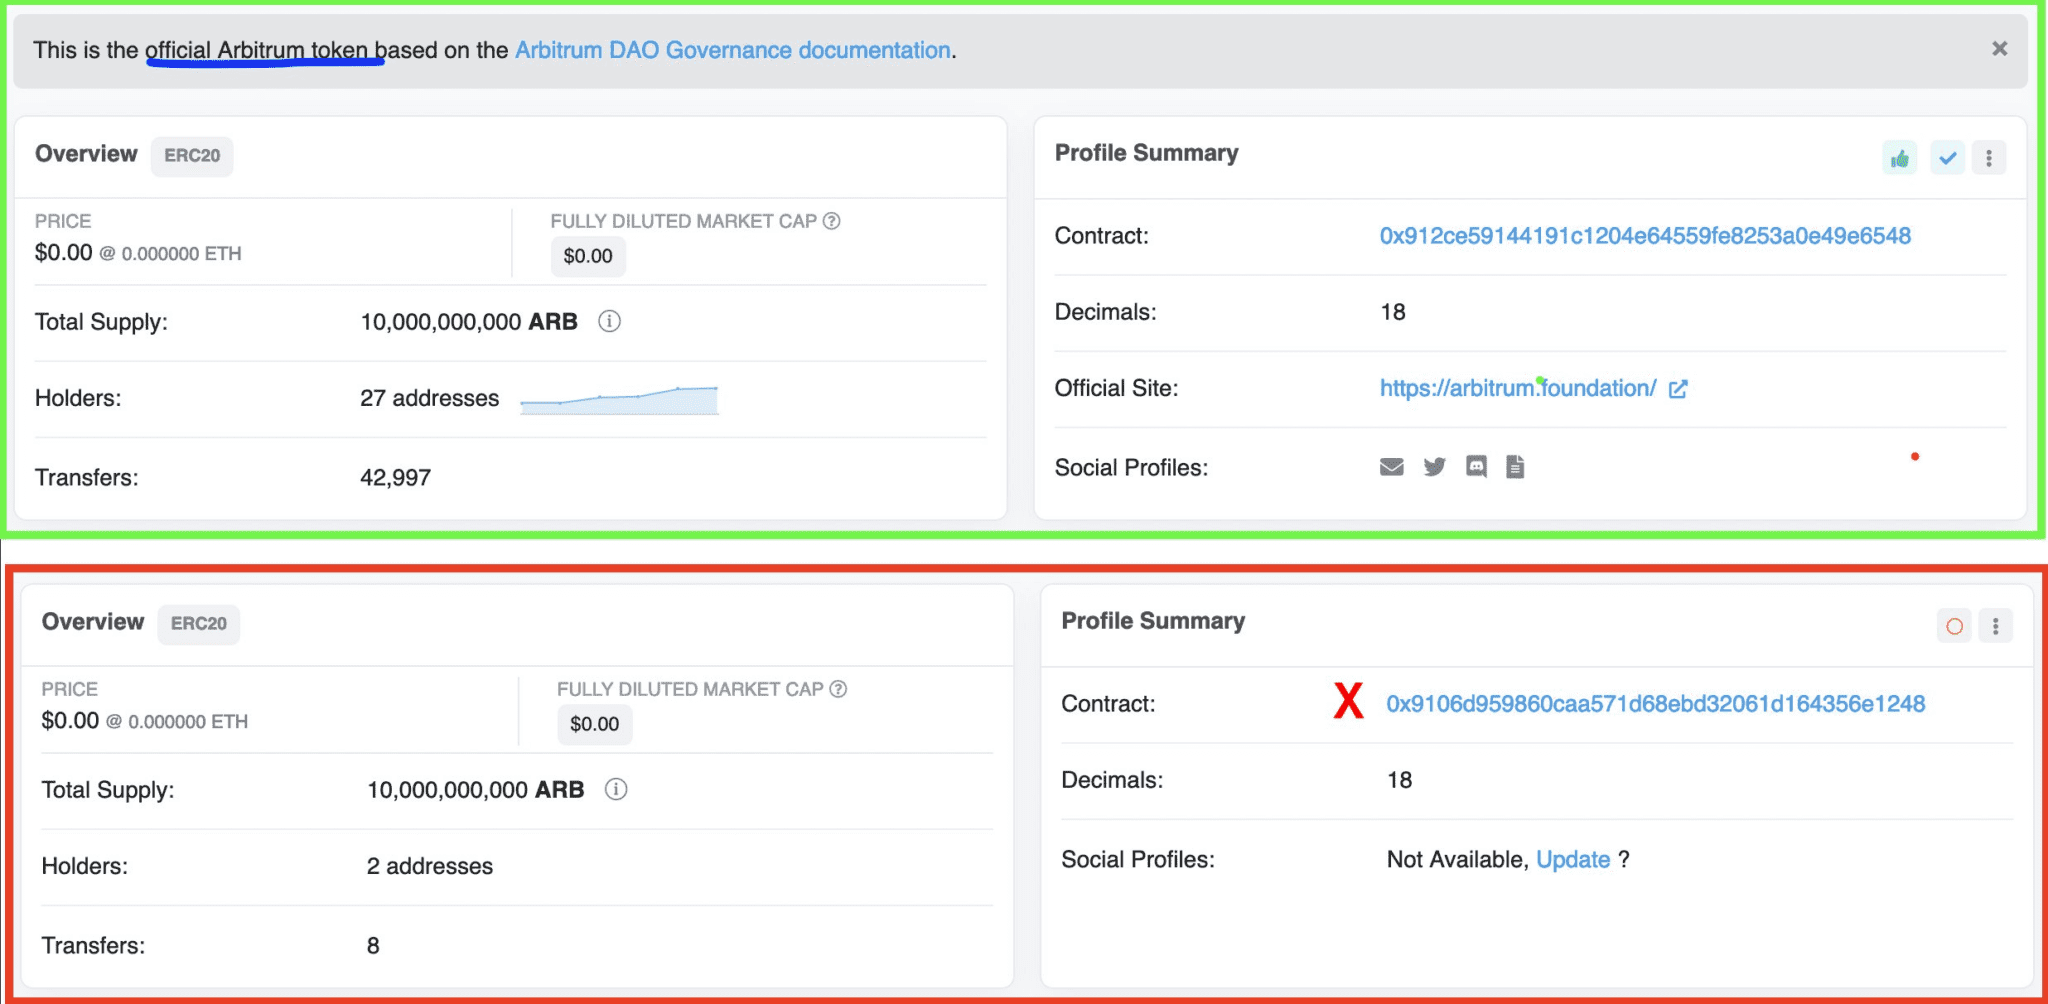Open the whitepaper document social icon
This screenshot has width=2048, height=1004.
(1516, 467)
